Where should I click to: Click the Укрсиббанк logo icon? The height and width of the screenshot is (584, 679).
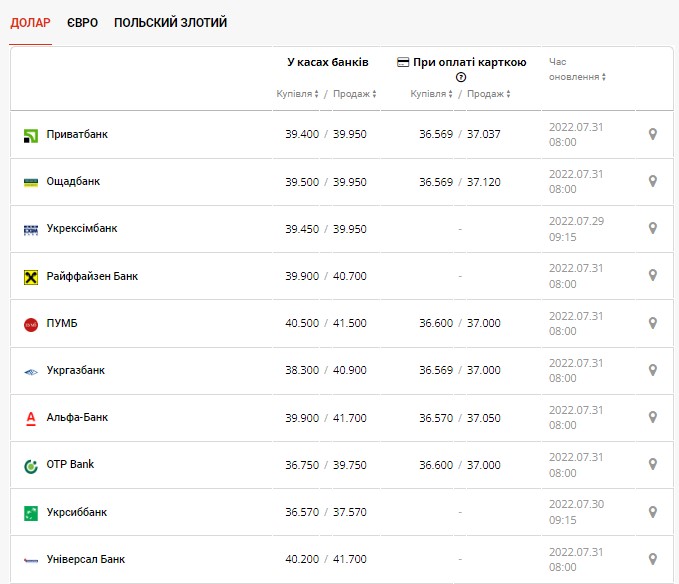click(x=30, y=513)
